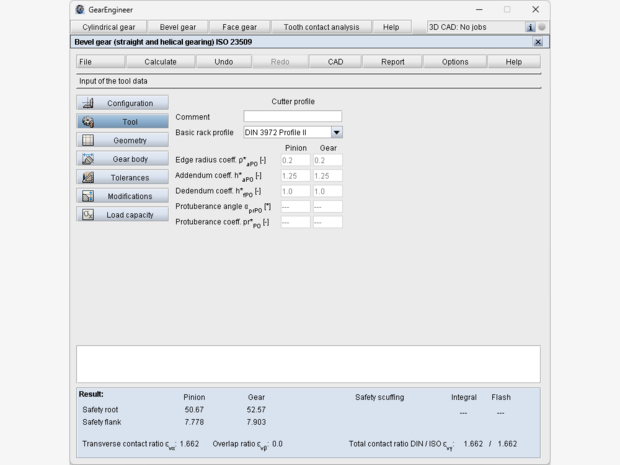620x465 pixels.
Task: Open the Tolerances section
Action: click(x=121, y=178)
